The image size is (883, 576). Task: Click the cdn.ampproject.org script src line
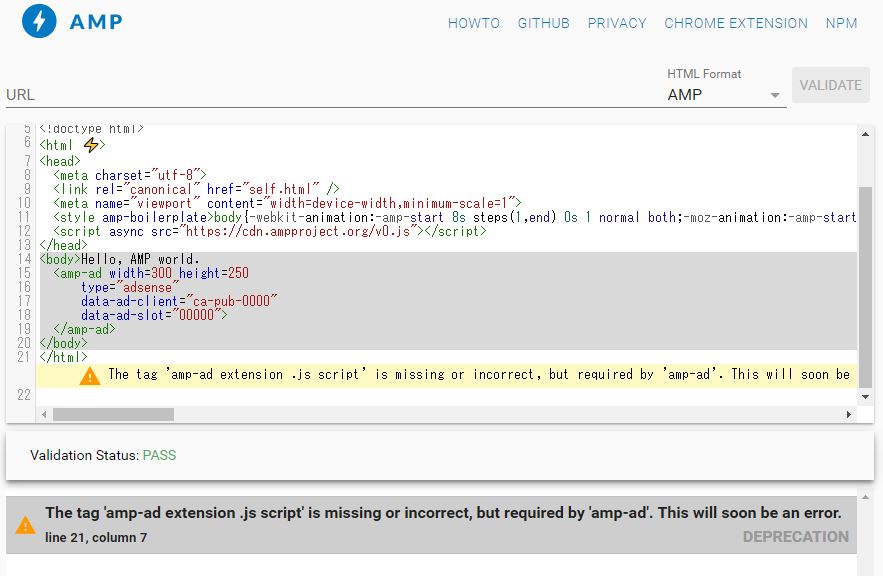pyautogui.click(x=270, y=231)
